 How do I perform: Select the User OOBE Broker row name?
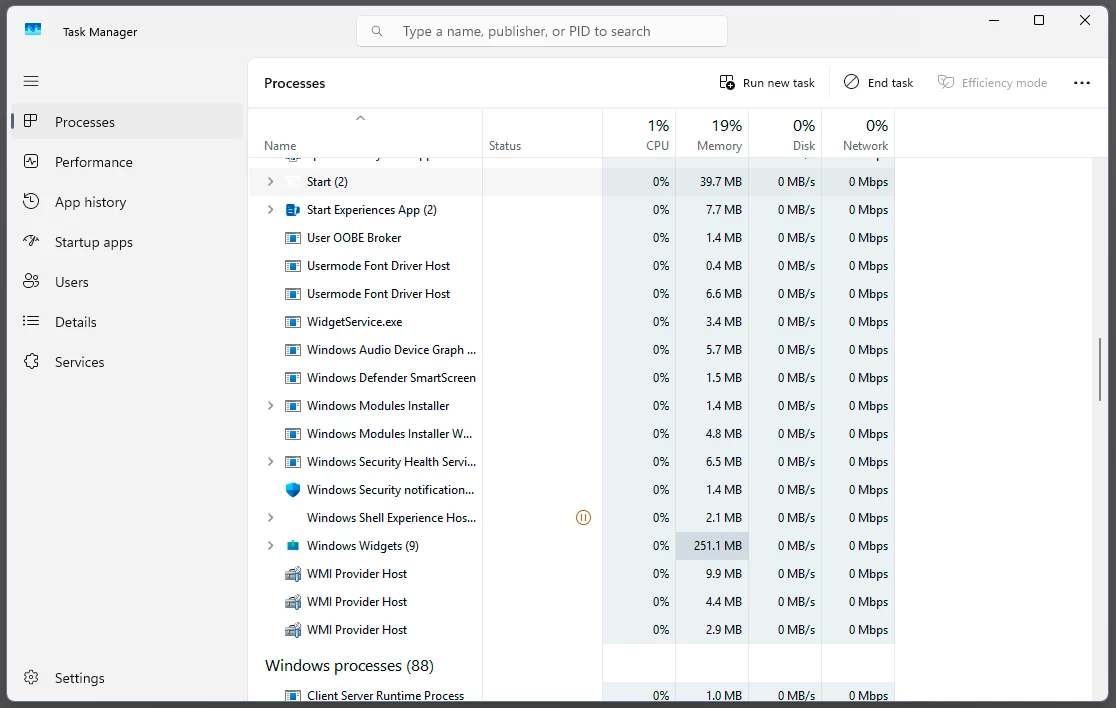click(x=354, y=238)
